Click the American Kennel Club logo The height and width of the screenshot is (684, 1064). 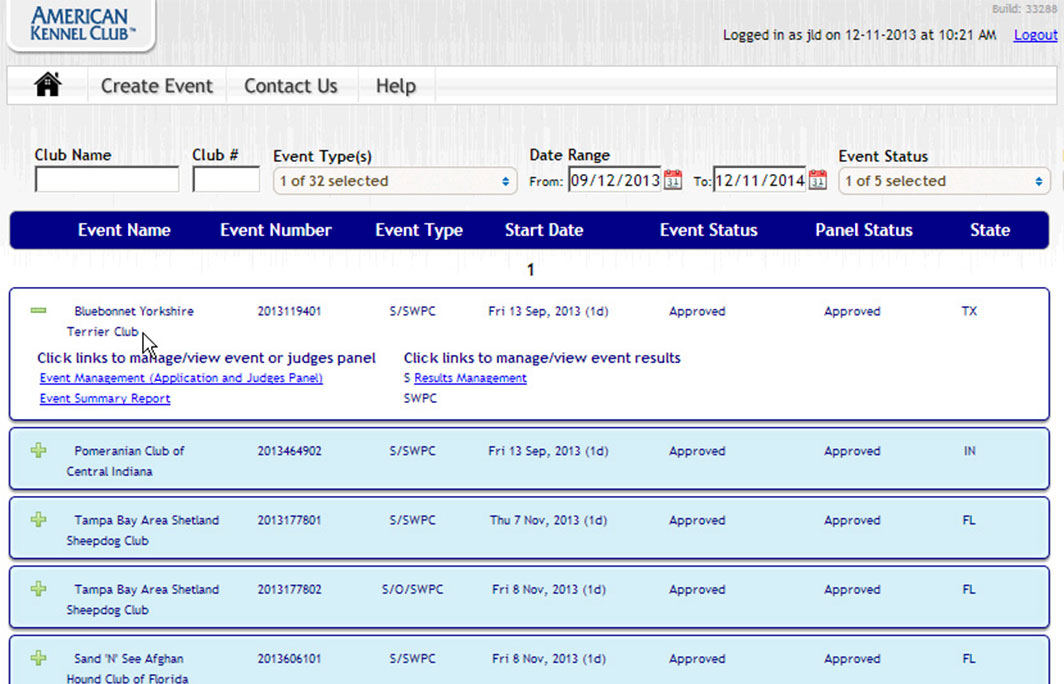82,24
